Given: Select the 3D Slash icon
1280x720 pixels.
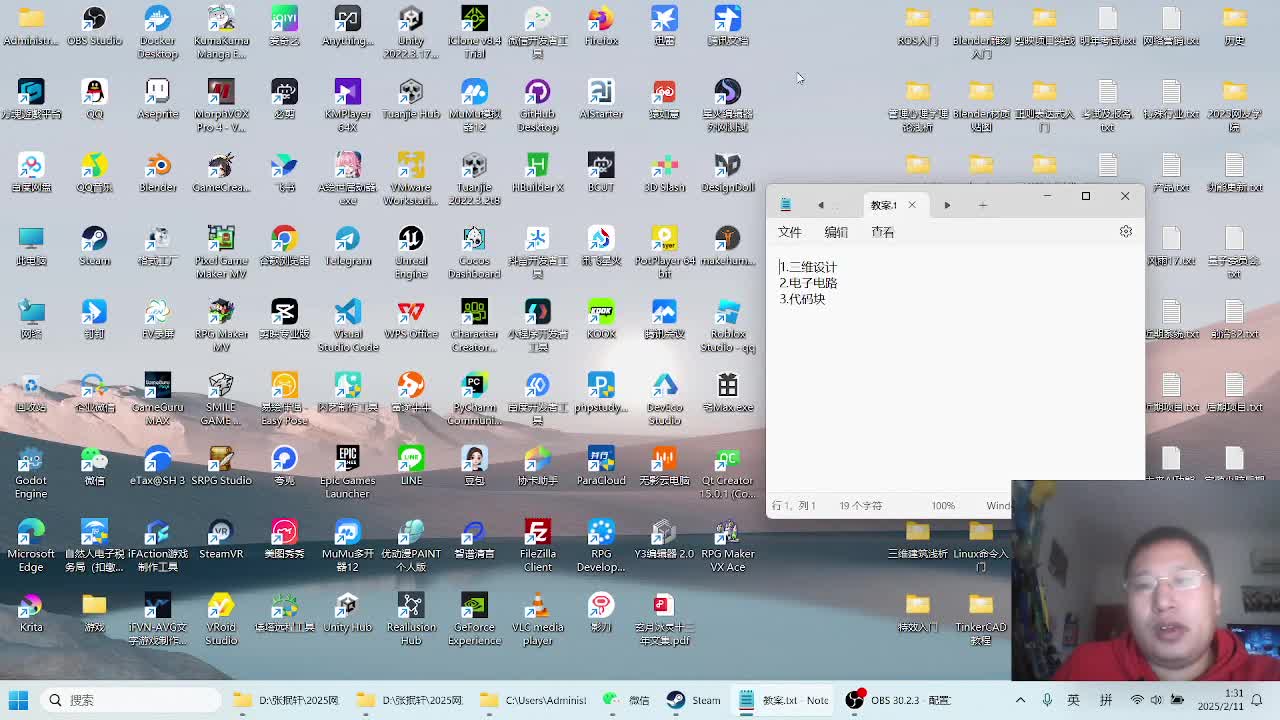Looking at the screenshot, I should click(664, 173).
